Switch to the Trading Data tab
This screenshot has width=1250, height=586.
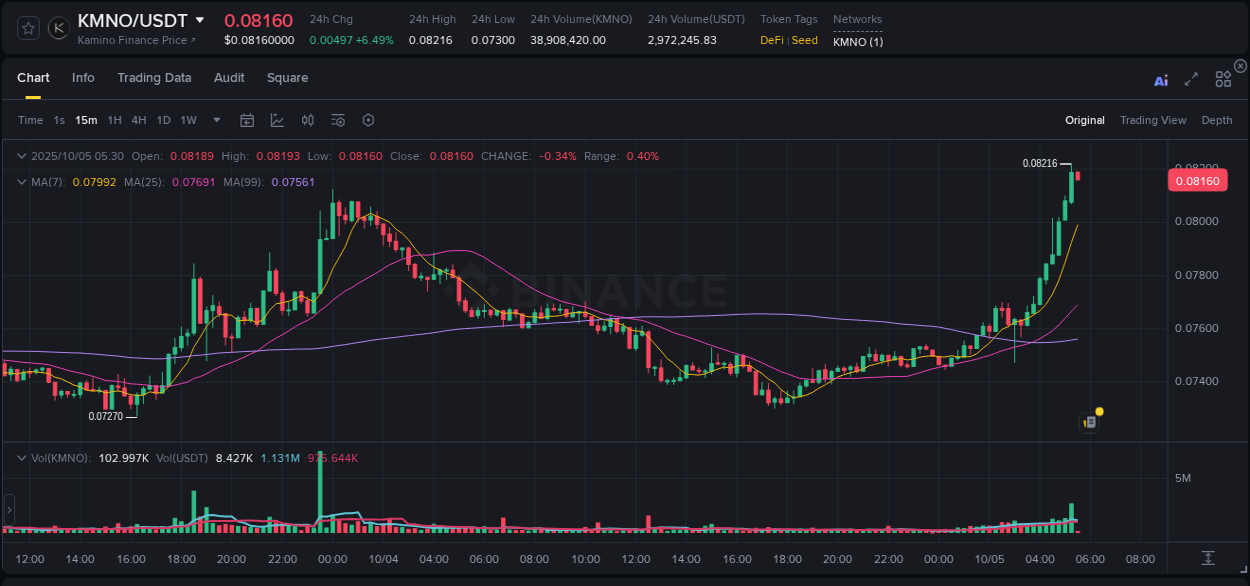155,78
